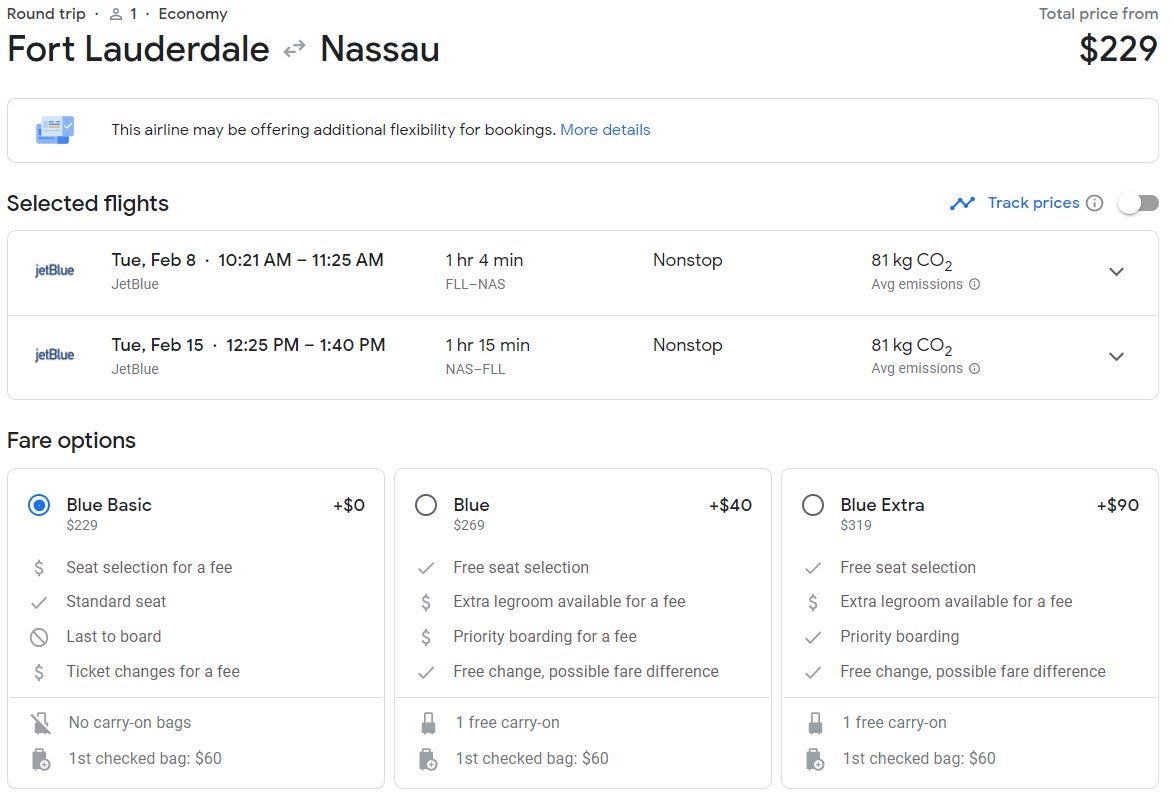Click the No carry-on bags icon
The image size is (1174, 796).
40,723
